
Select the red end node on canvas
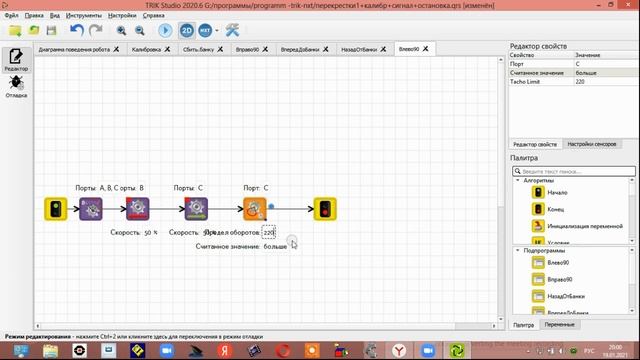[x=325, y=209]
